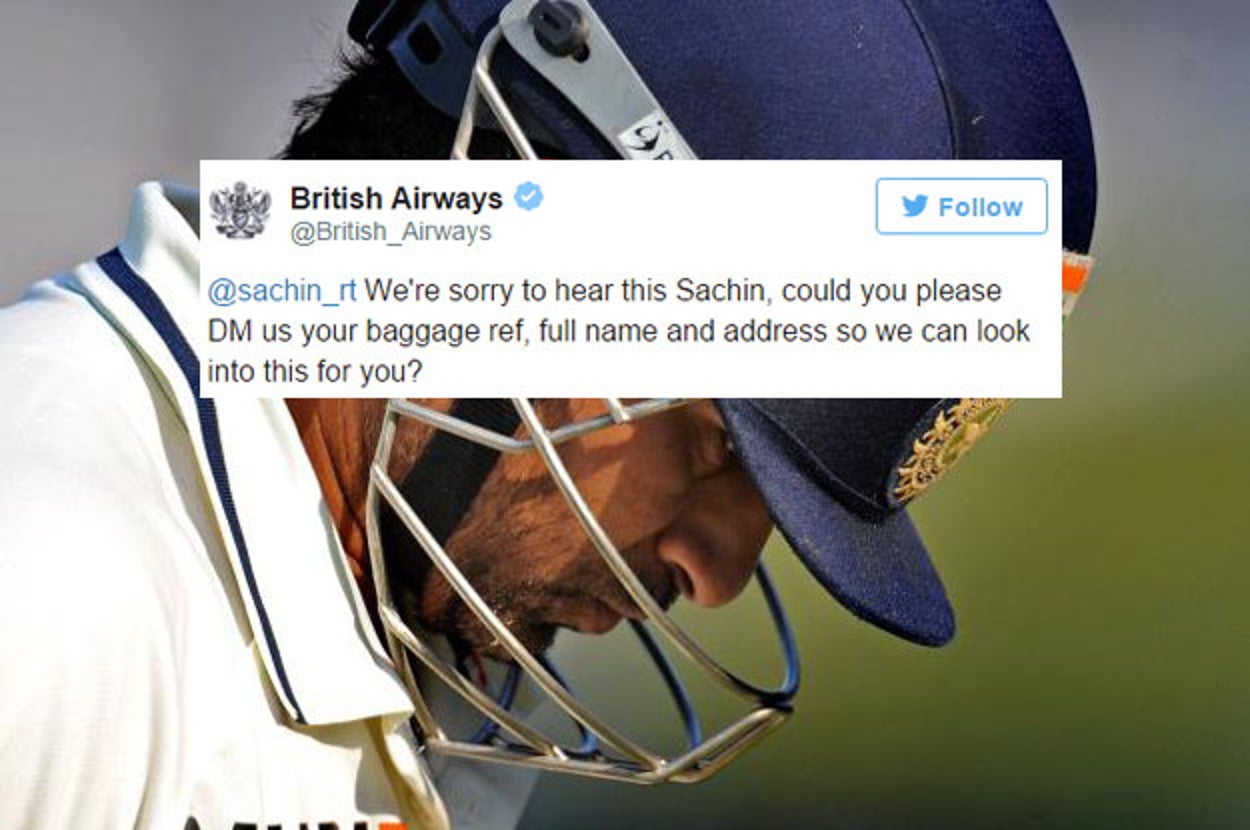
Task: Click the blue verified badge checkmark
Action: 528,198
